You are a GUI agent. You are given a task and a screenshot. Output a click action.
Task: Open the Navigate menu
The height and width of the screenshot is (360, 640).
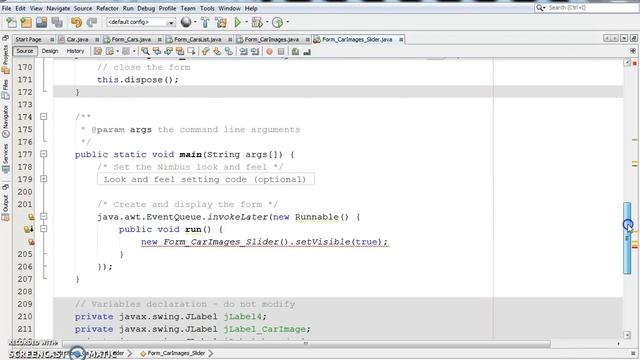[x=58, y=8]
